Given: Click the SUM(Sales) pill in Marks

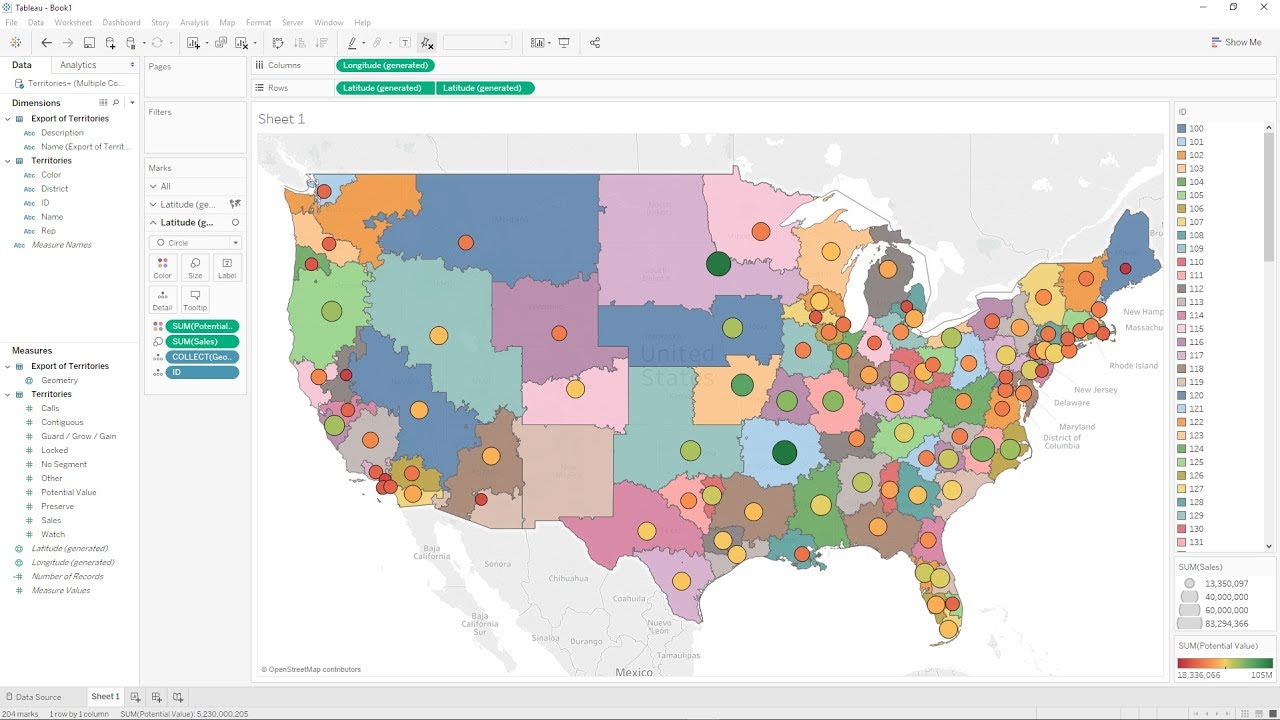Looking at the screenshot, I should click(203, 342).
